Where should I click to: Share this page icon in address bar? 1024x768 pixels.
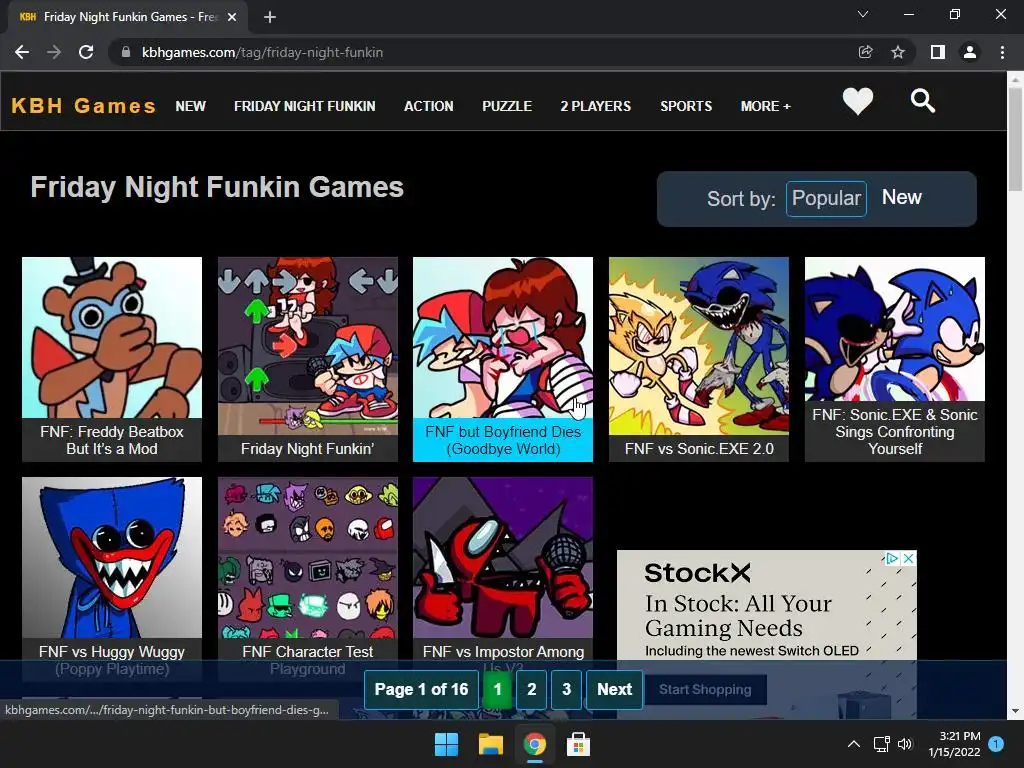click(865, 52)
